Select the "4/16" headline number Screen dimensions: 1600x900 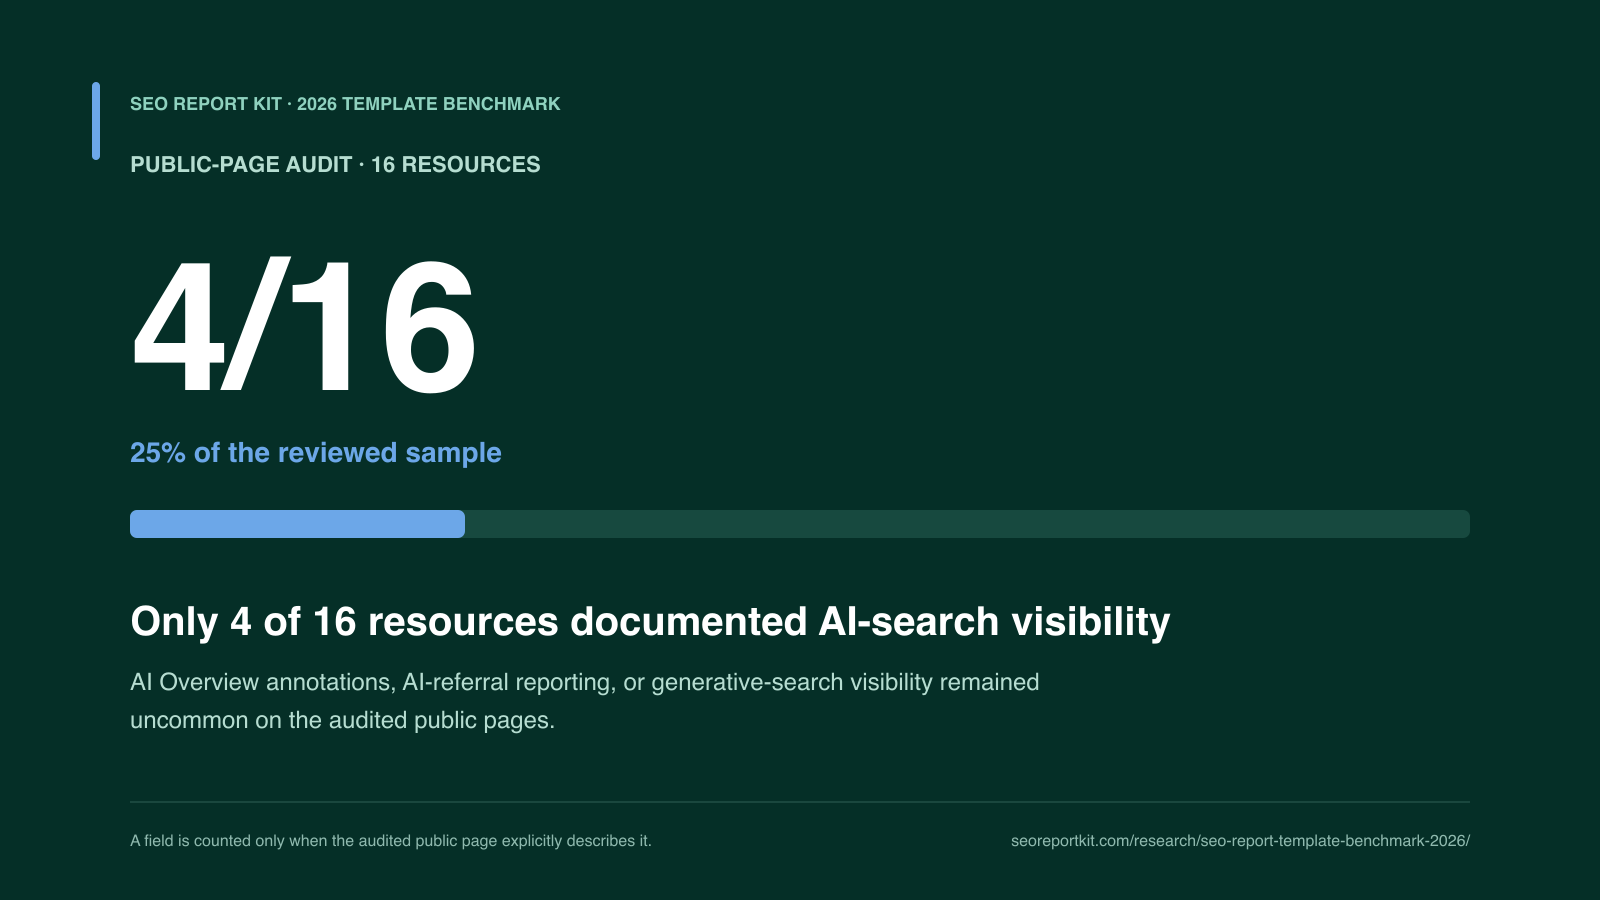point(304,327)
